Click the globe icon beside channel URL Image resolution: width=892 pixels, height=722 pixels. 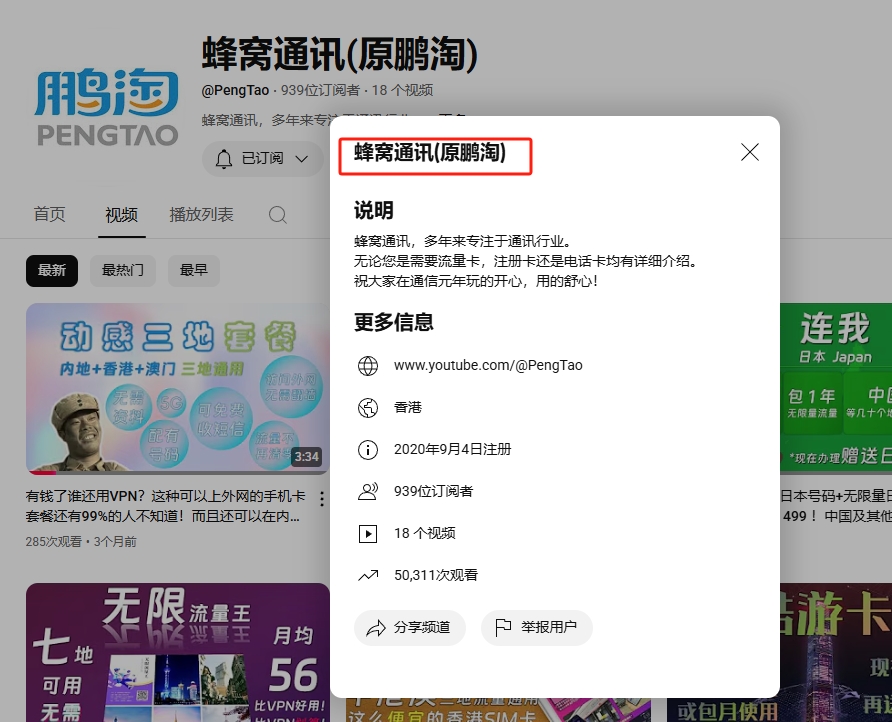click(368, 366)
